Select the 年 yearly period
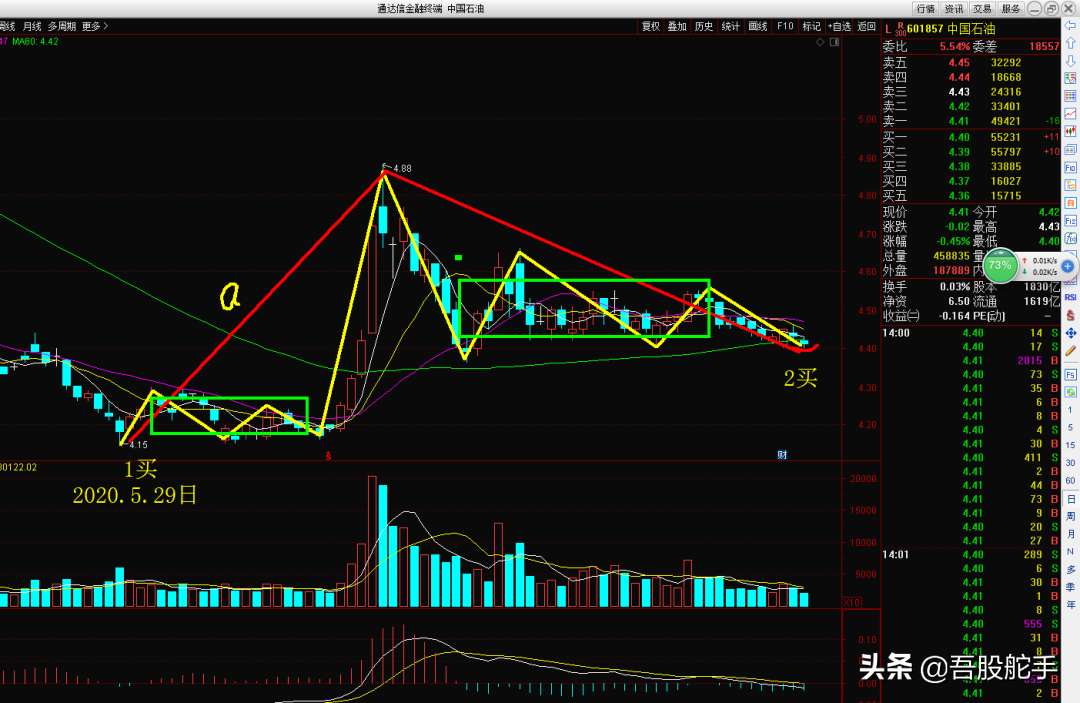 click(x=1070, y=605)
